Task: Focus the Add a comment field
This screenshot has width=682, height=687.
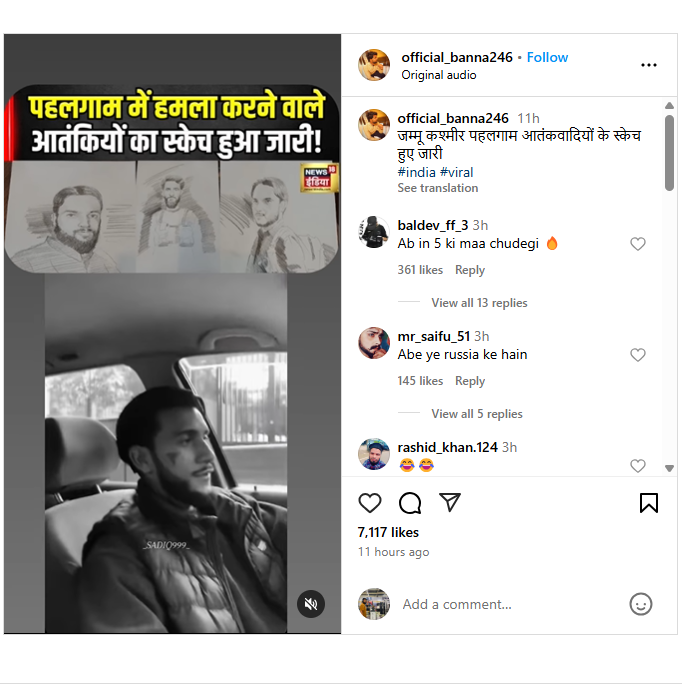Action: click(508, 604)
